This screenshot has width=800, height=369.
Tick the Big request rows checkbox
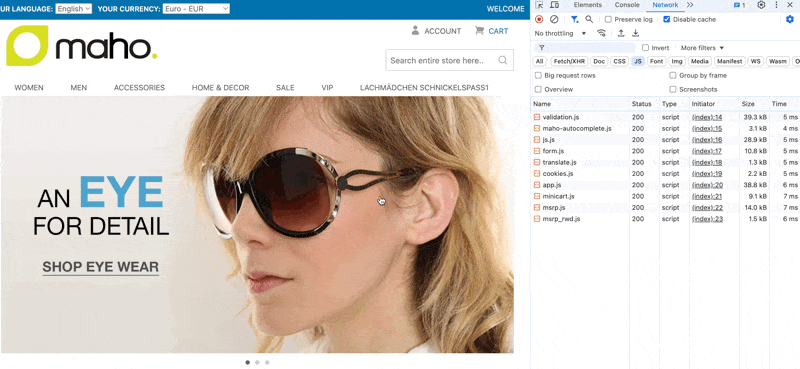coord(538,76)
